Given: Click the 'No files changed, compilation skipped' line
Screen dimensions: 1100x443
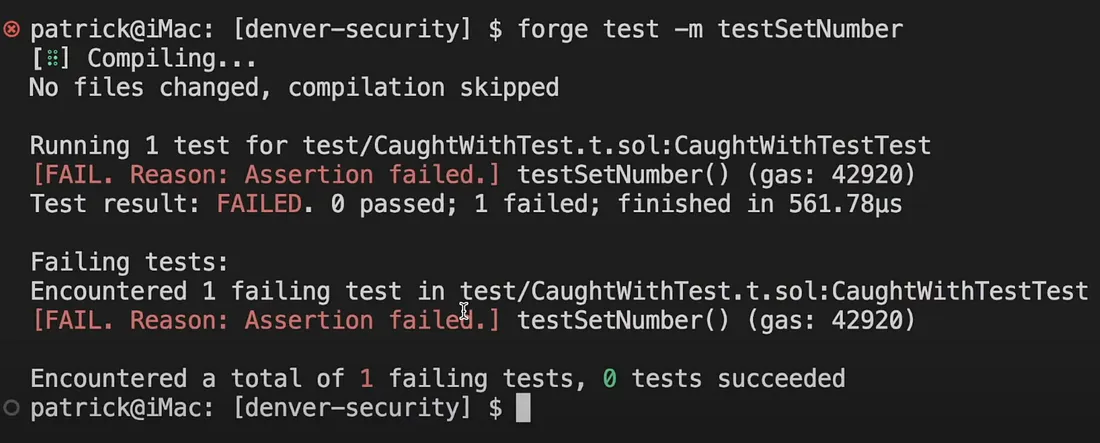Looking at the screenshot, I should (x=294, y=88).
